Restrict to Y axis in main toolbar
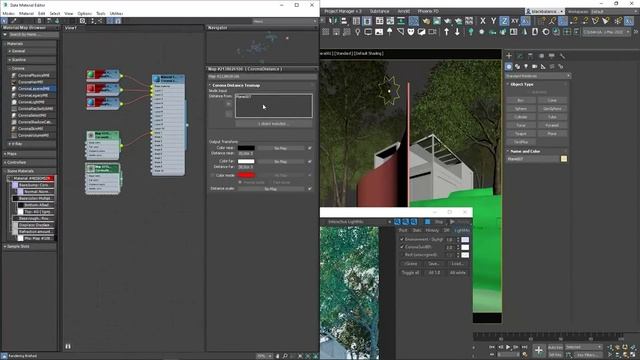The width and height of the screenshot is (640, 360). 493,20
